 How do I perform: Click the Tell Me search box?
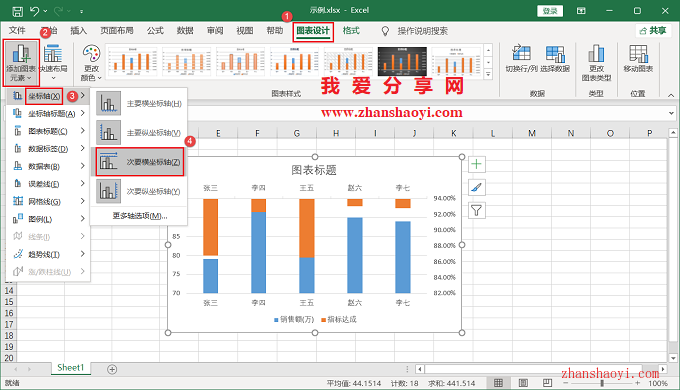pyautogui.click(x=422, y=31)
